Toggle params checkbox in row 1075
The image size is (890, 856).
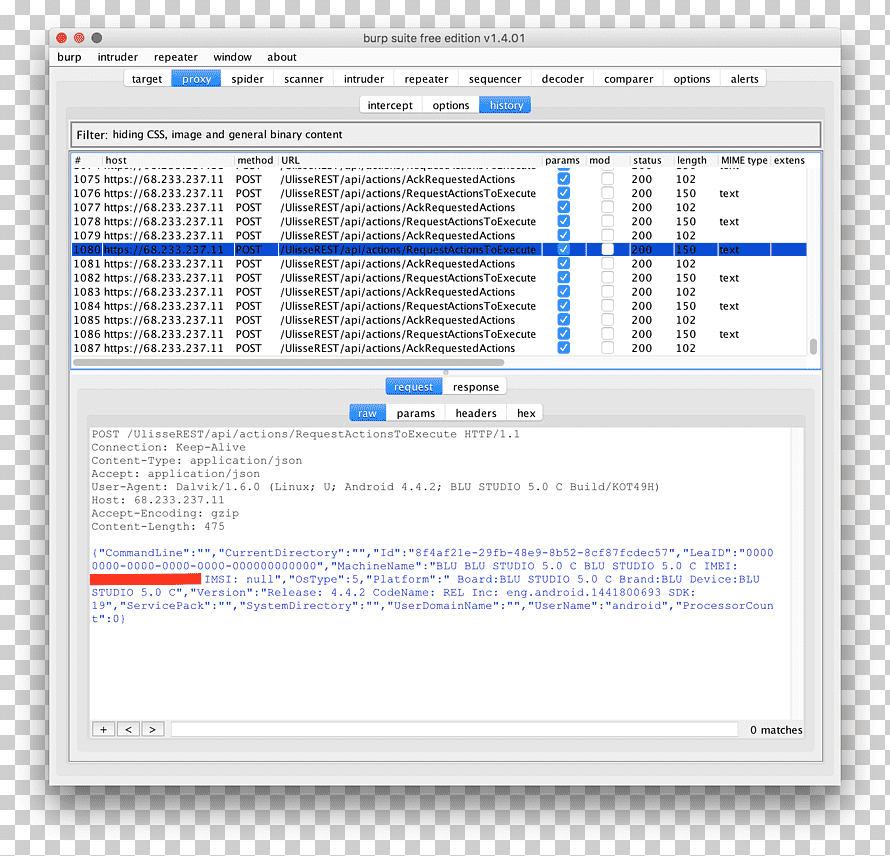tap(564, 179)
